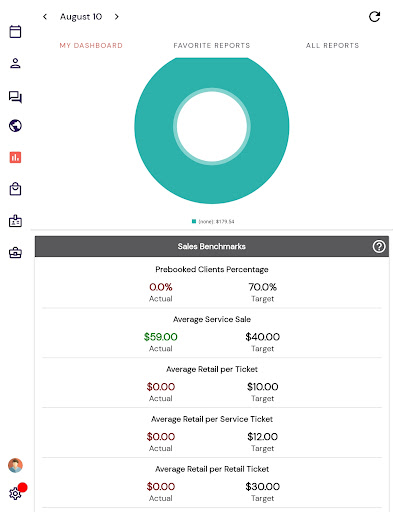Go to the next date arrow
The height and width of the screenshot is (512, 393).
pos(116,16)
